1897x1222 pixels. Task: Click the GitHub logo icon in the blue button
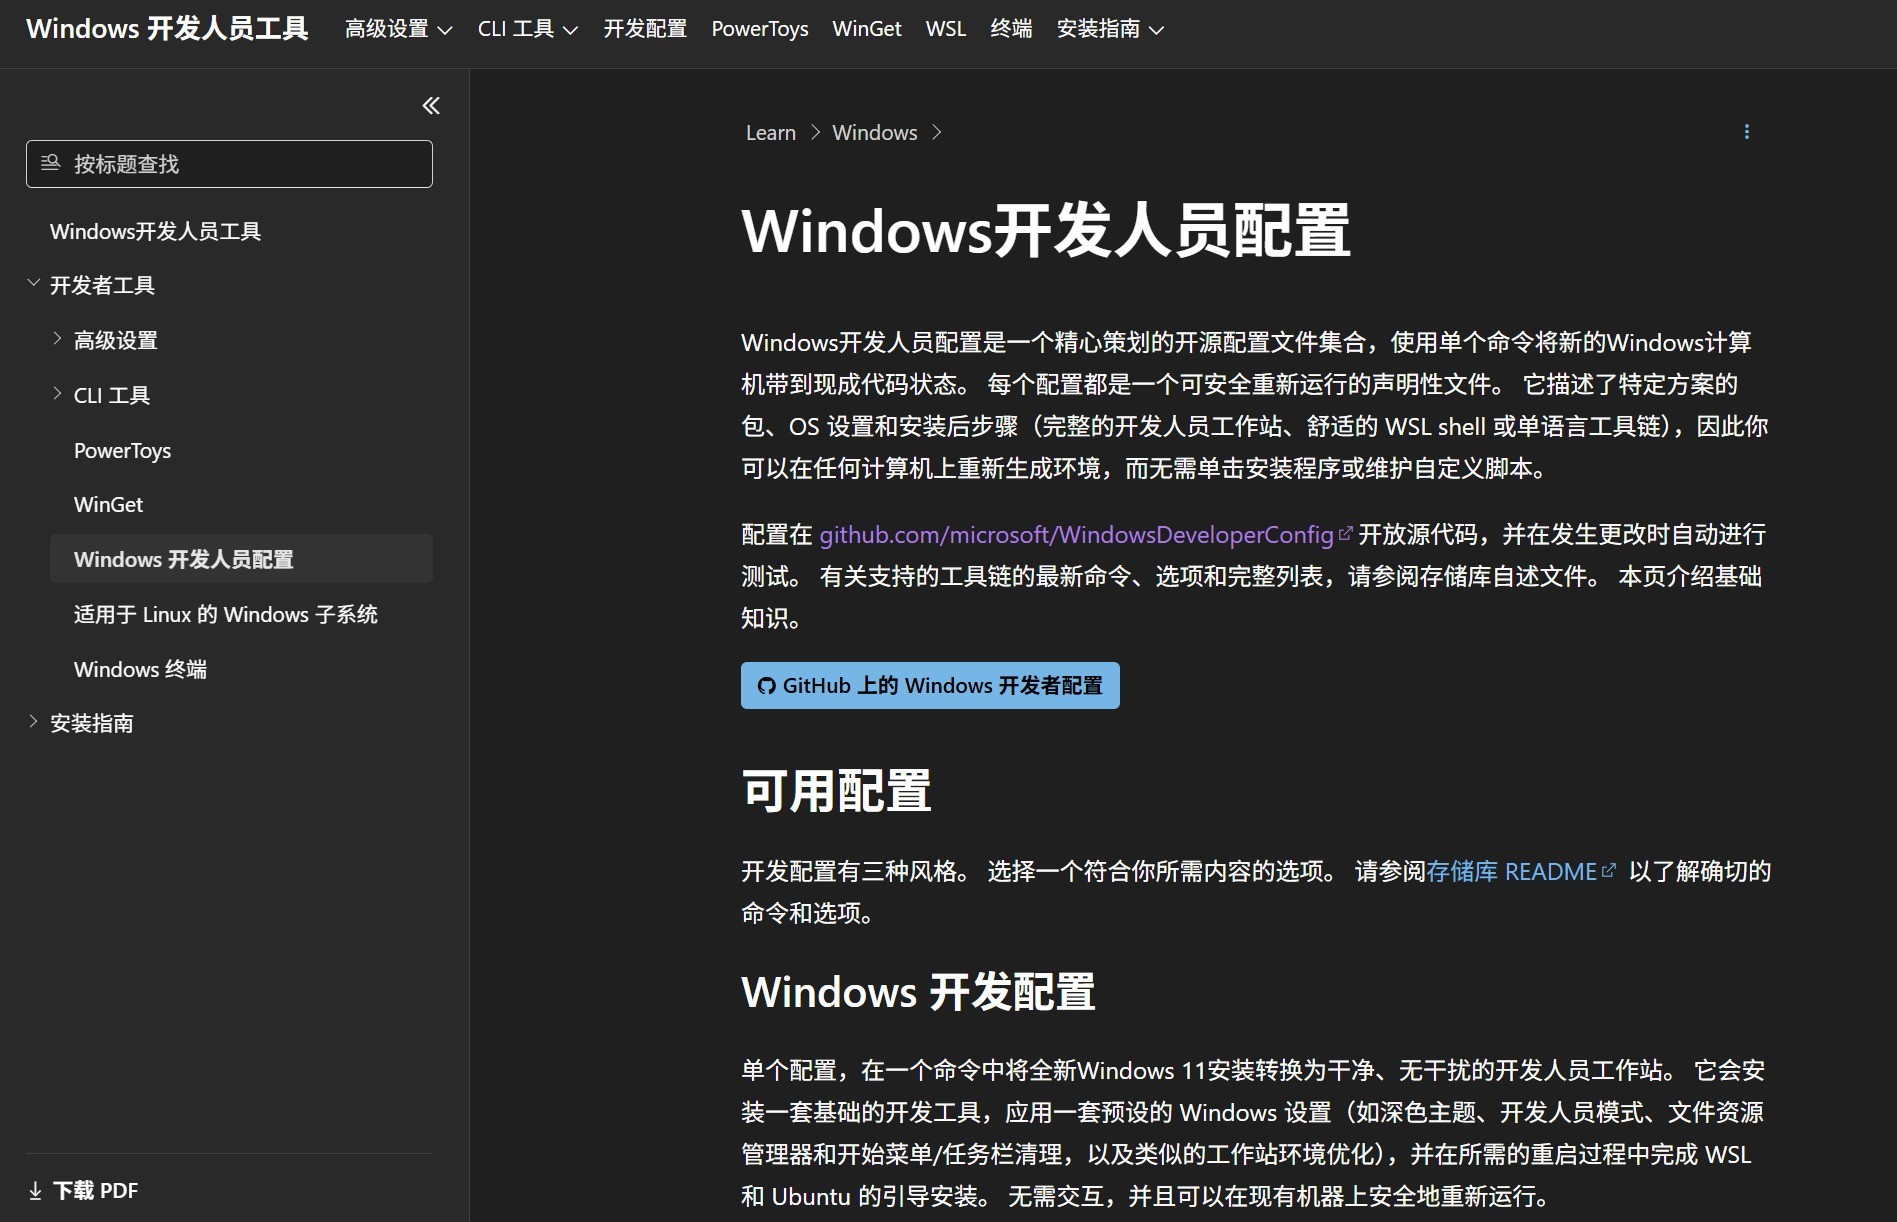[x=766, y=685]
